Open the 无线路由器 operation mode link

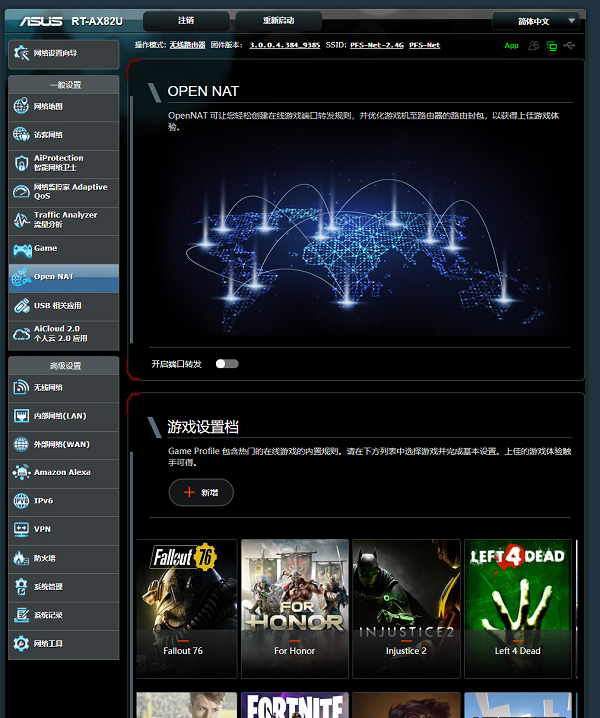click(x=187, y=45)
